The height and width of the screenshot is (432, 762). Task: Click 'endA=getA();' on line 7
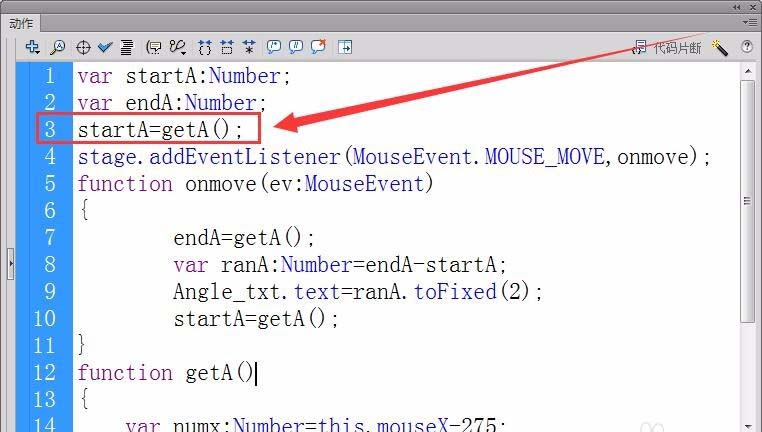(x=244, y=238)
